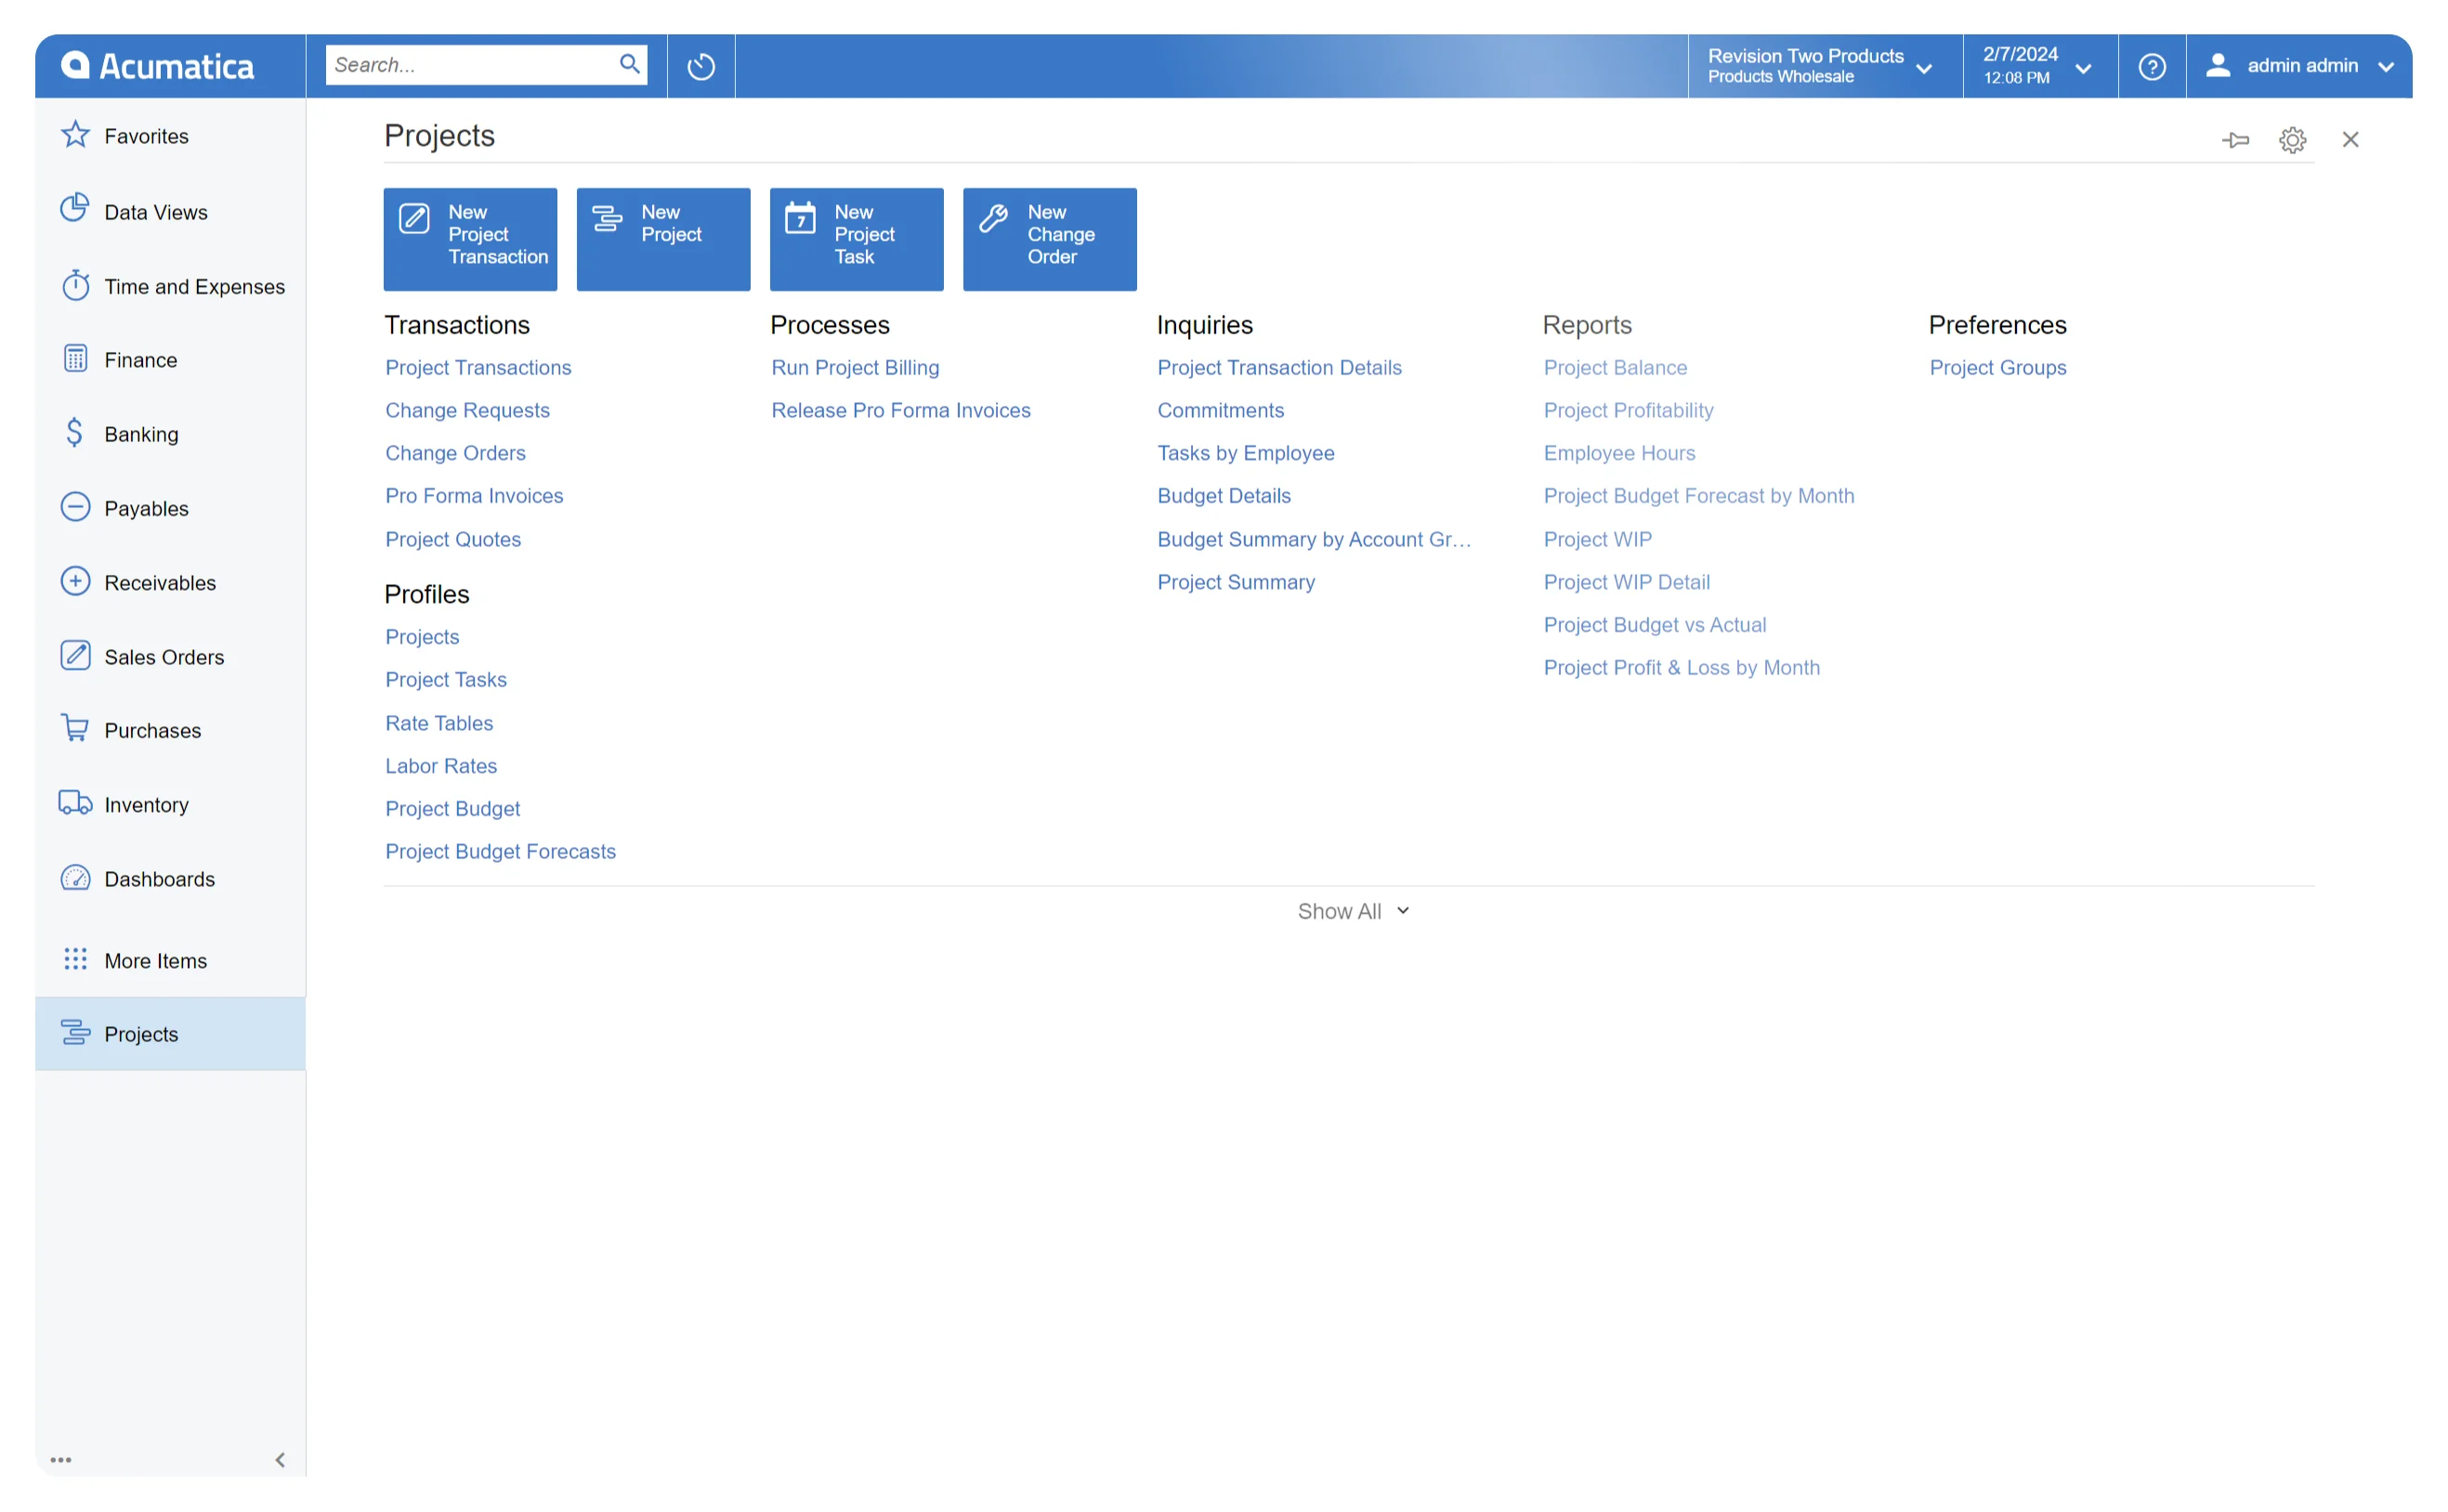Select the Receivables plus icon
Viewport: 2448px width, 1512px height.
(75, 581)
